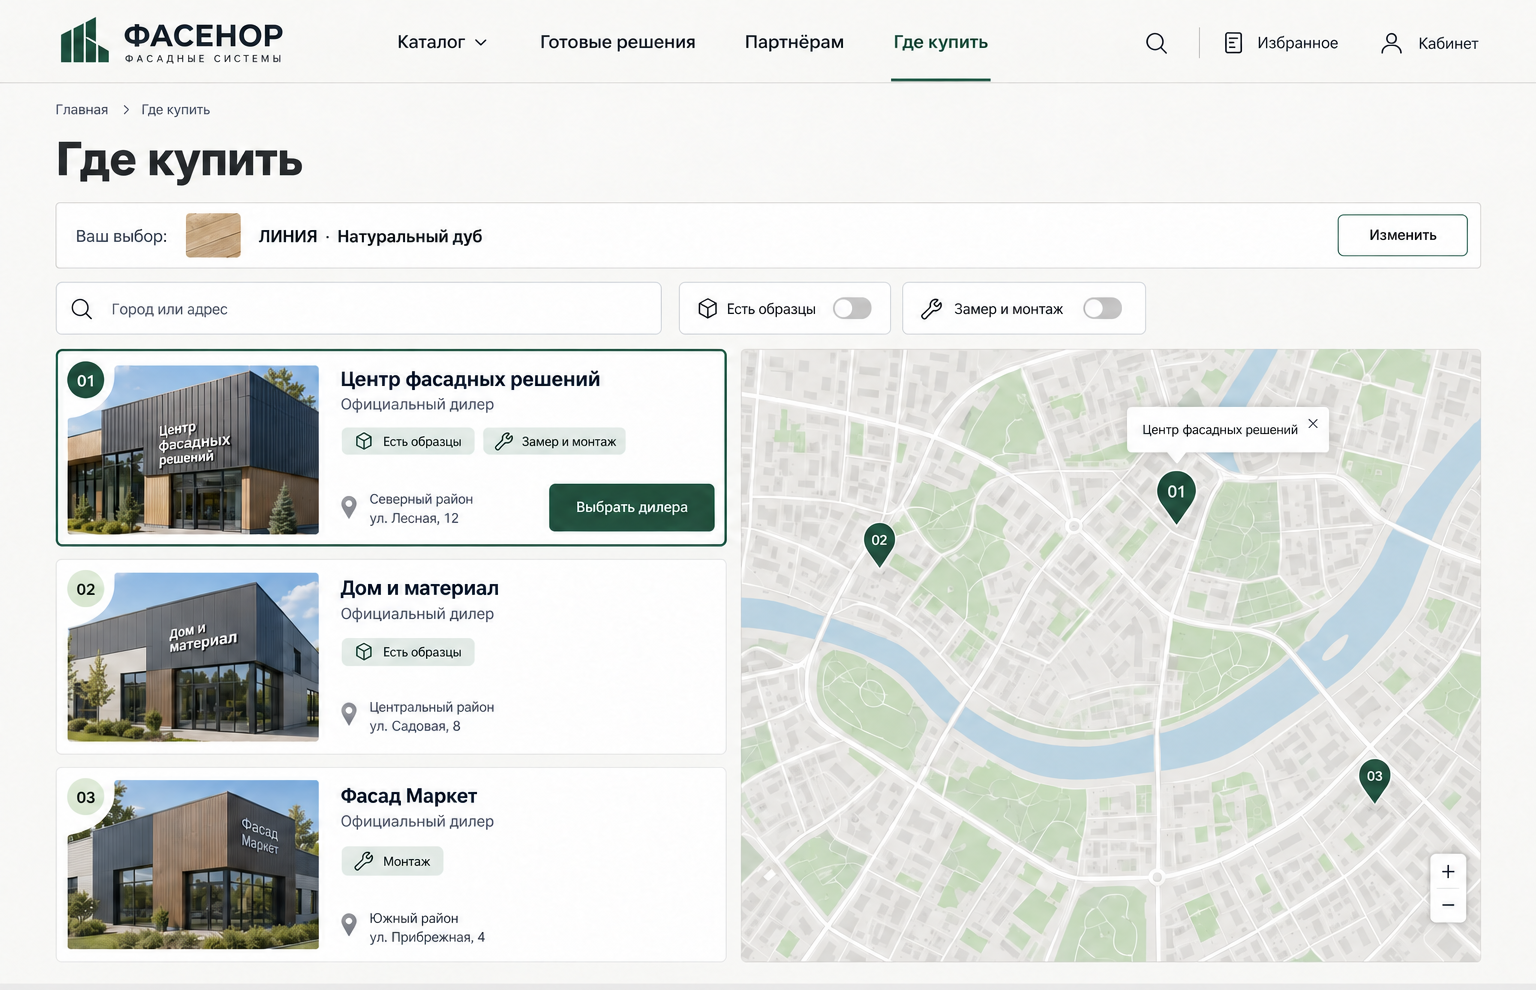Zoom out the map with minus button
1536x990 pixels.
click(1448, 905)
